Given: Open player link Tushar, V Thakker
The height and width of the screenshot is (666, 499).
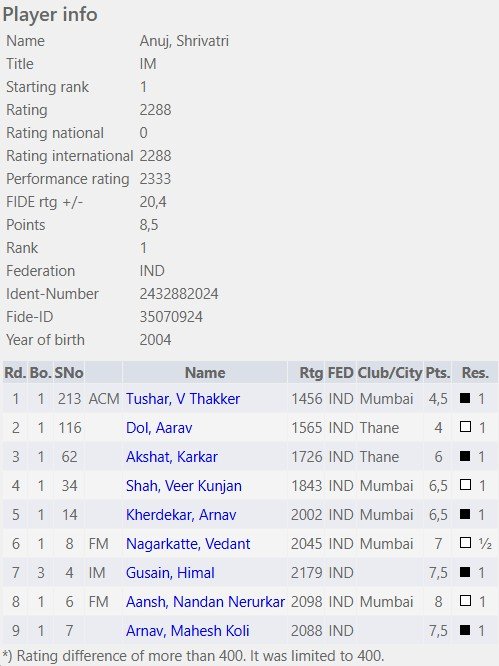Looking at the screenshot, I should 183,399.
